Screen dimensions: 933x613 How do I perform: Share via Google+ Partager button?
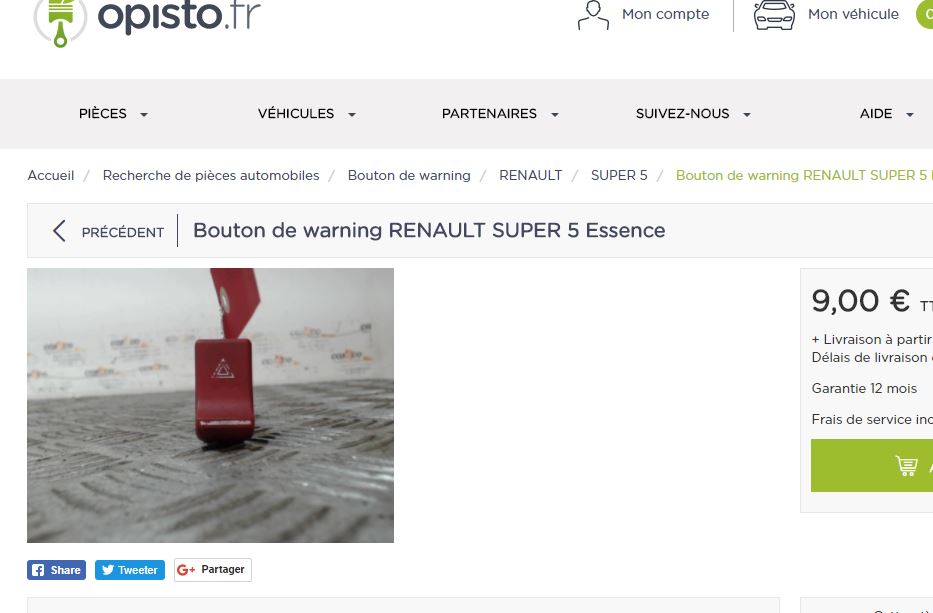tap(213, 570)
